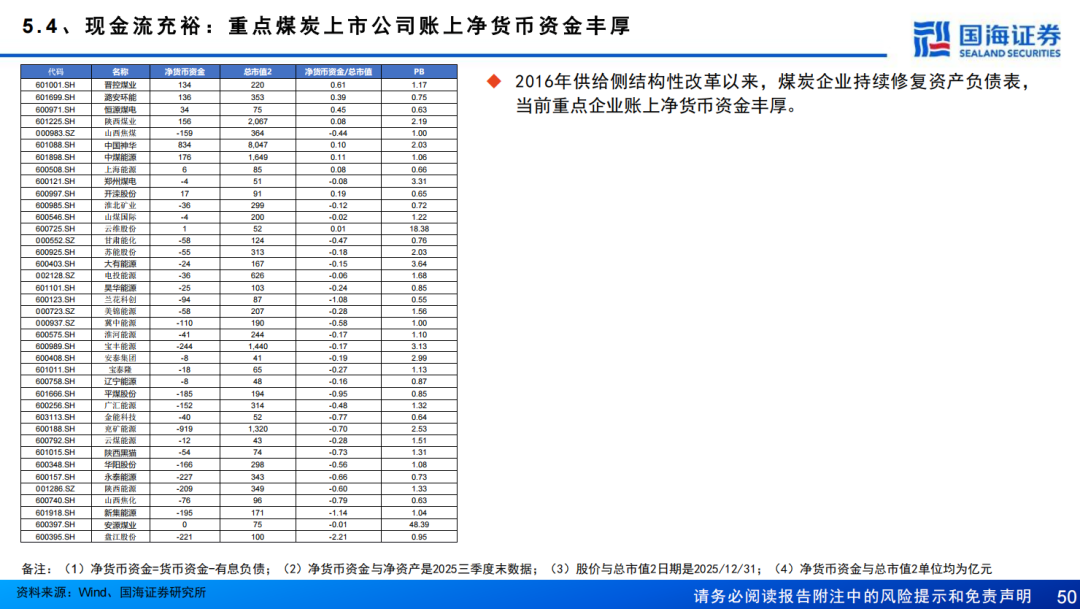The image size is (1080, 609).
Task: Click the 净货币资金 column header
Action: [185, 72]
